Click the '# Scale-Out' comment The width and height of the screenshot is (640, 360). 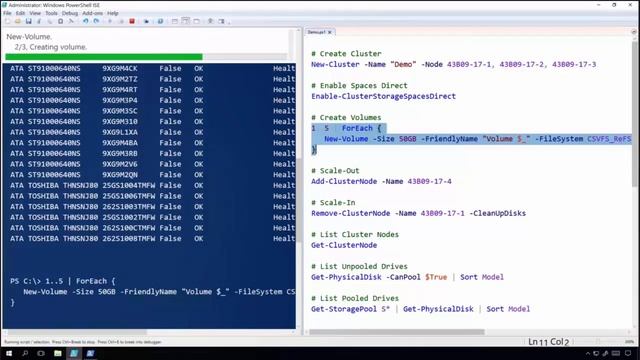pyautogui.click(x=335, y=171)
